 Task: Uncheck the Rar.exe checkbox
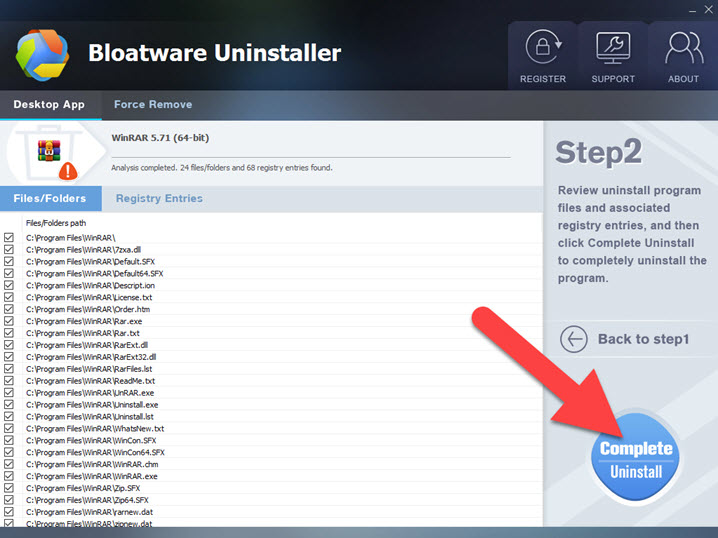[9, 321]
